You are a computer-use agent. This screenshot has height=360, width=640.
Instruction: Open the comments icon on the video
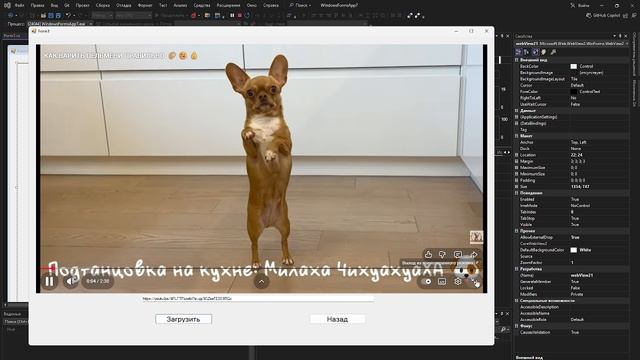(458, 255)
